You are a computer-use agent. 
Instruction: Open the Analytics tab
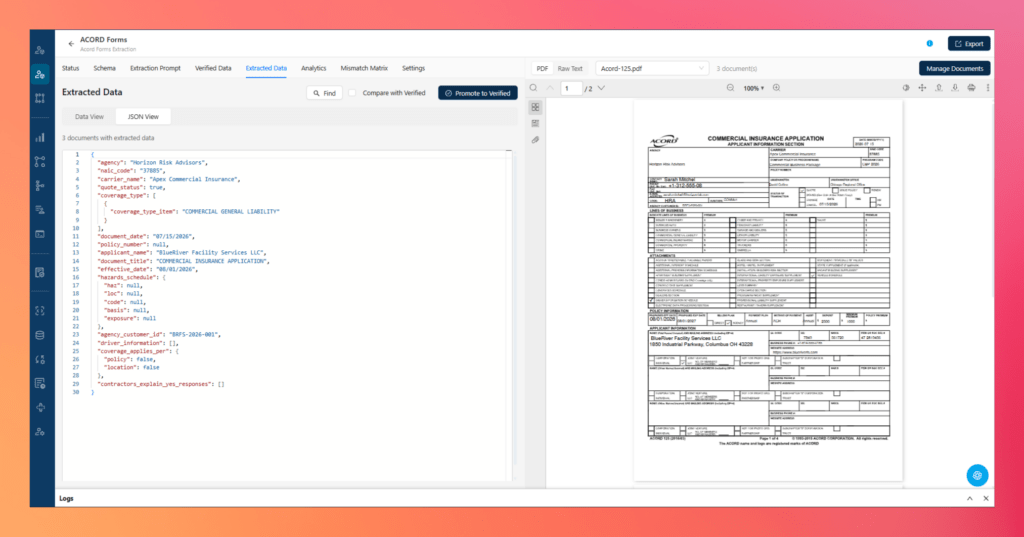(x=313, y=69)
